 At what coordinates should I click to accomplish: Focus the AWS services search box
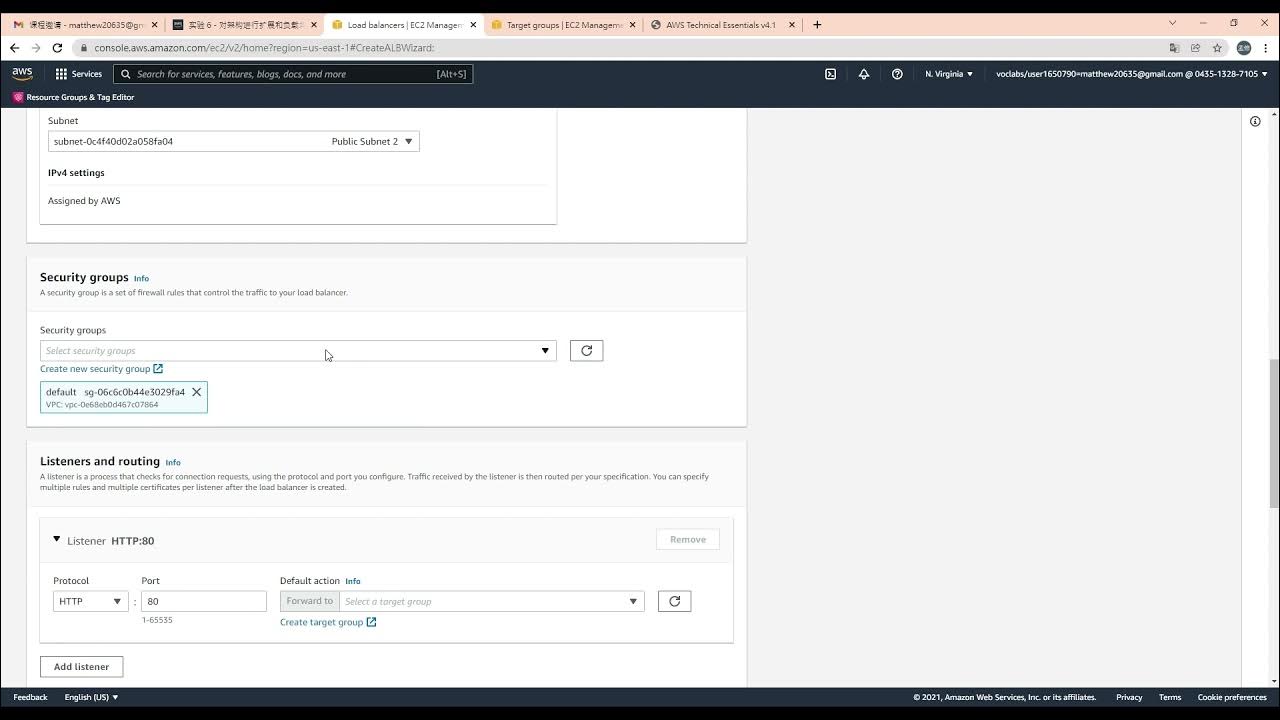[293, 74]
